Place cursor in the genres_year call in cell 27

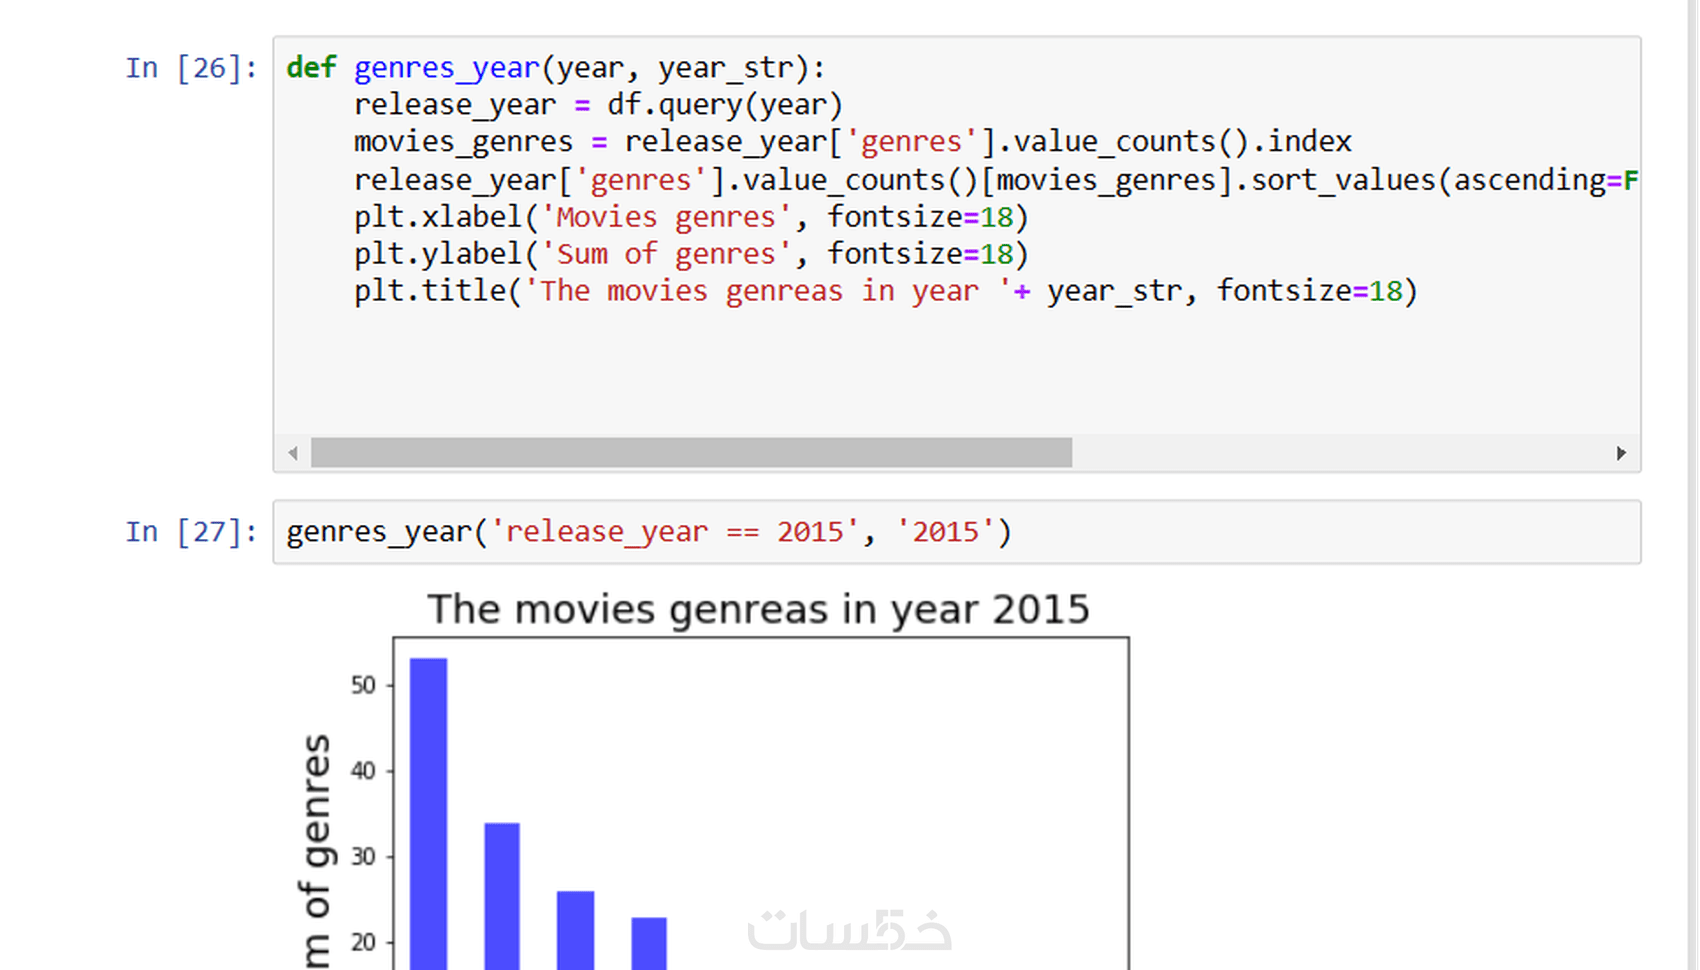click(649, 532)
